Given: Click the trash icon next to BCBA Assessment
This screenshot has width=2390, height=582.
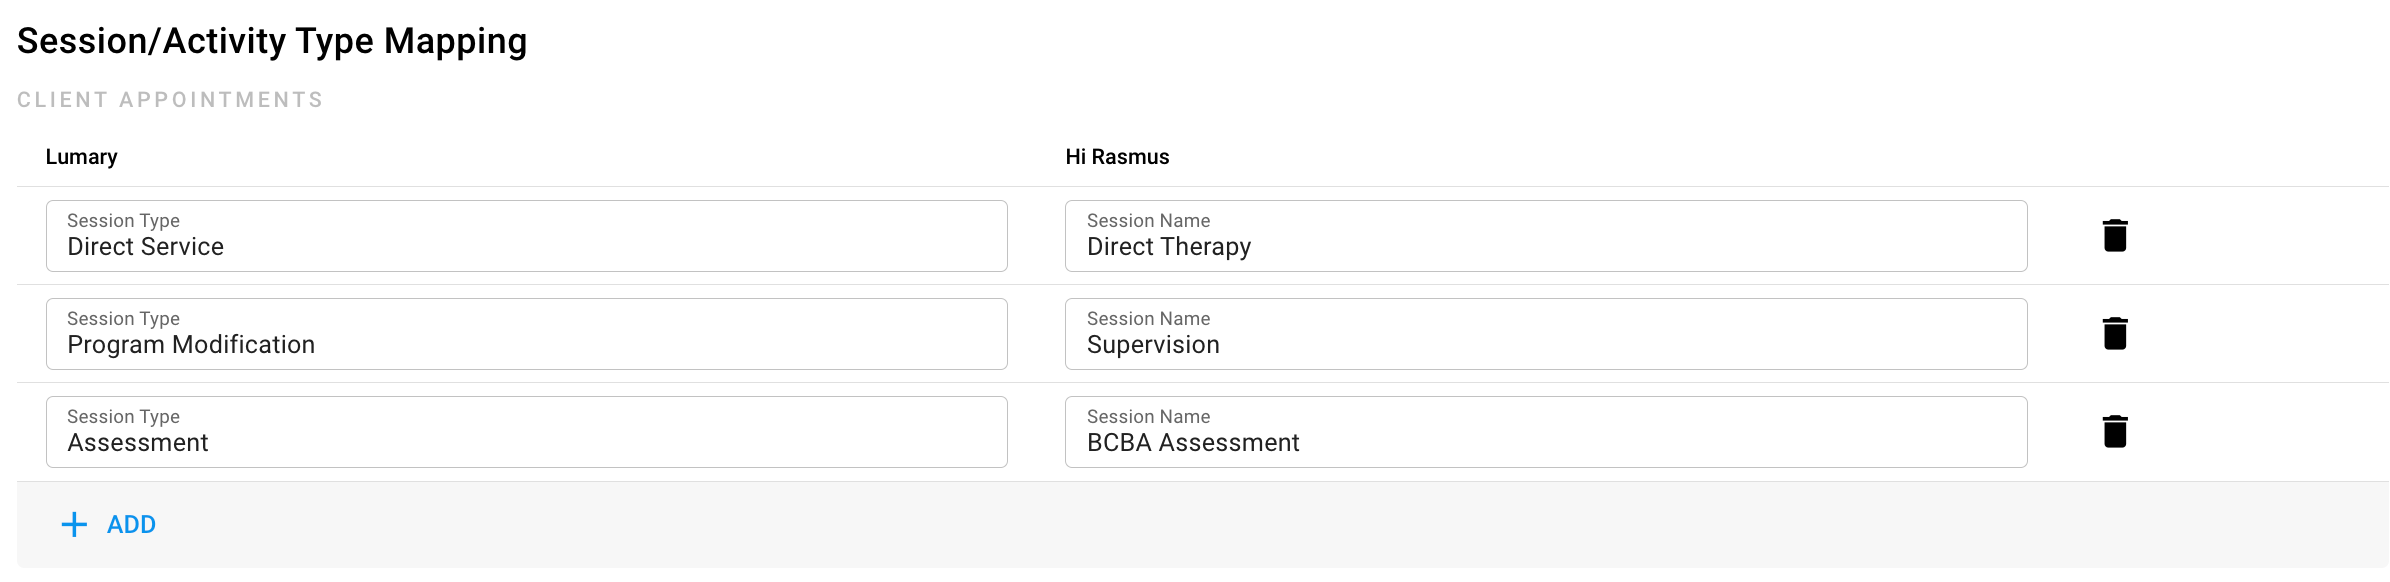Looking at the screenshot, I should [x=2114, y=431].
